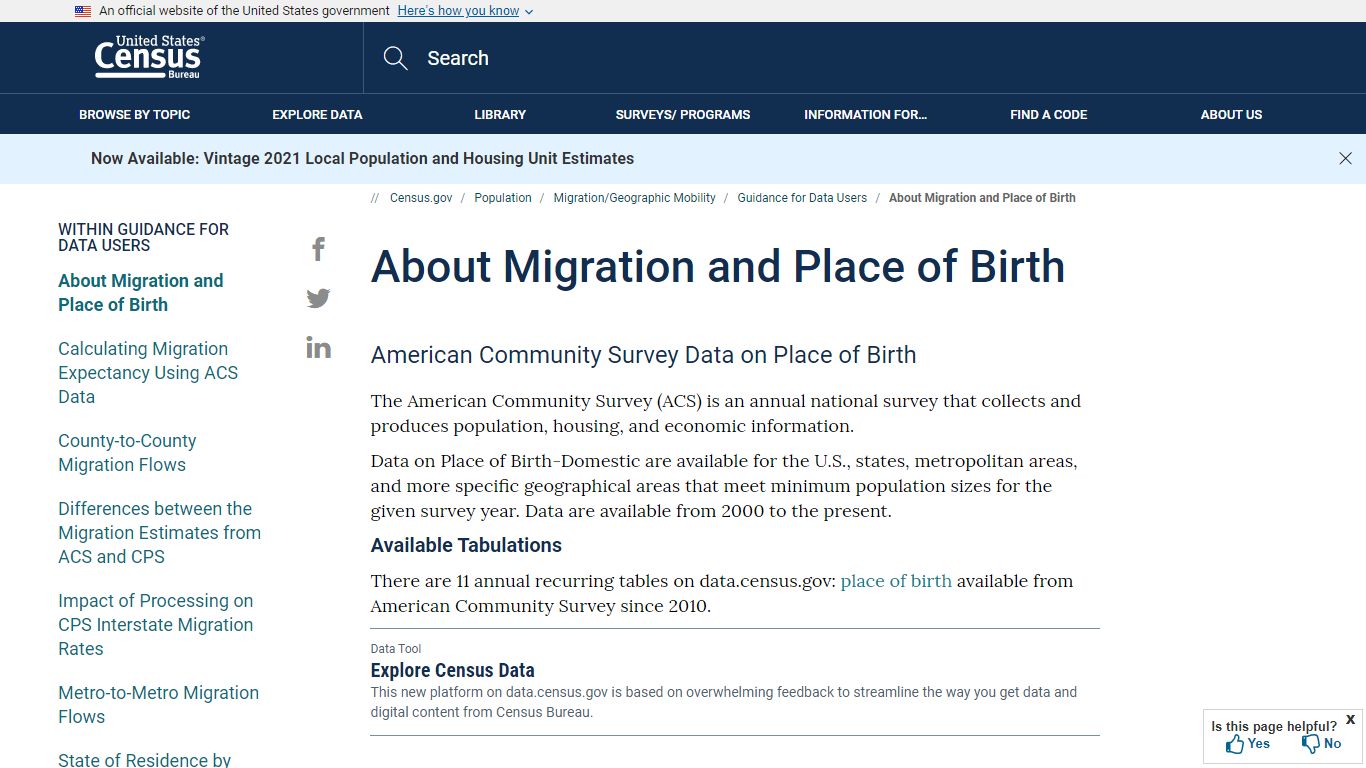Expand "Here's how you know" chevron
The image size is (1366, 768).
point(529,11)
